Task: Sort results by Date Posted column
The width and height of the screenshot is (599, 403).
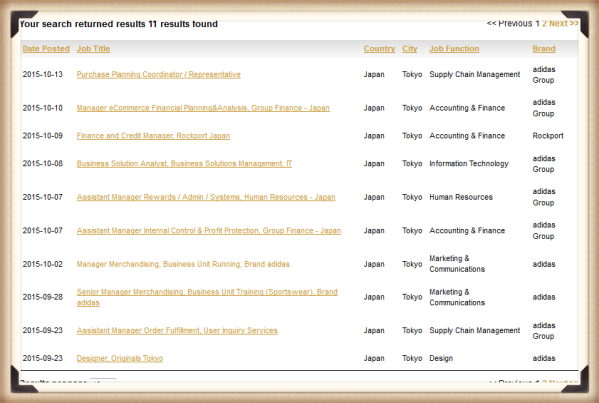Action: [46, 49]
